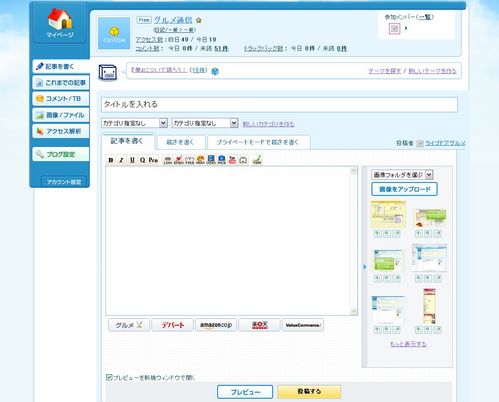Click the もっと表示する link
499x402 pixels.
pos(408,344)
